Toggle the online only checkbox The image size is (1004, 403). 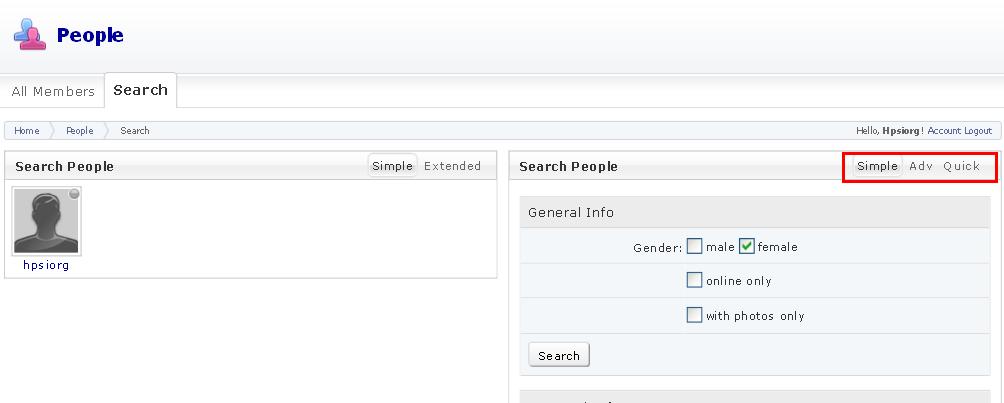pos(694,280)
